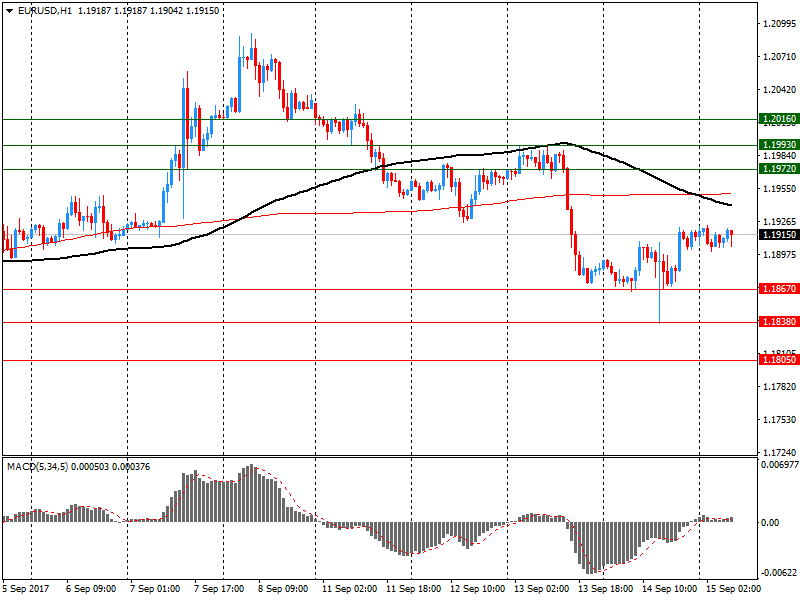Click the 14 Sep 10:00 time axis label
This screenshot has height=600, width=800.
tap(669, 589)
